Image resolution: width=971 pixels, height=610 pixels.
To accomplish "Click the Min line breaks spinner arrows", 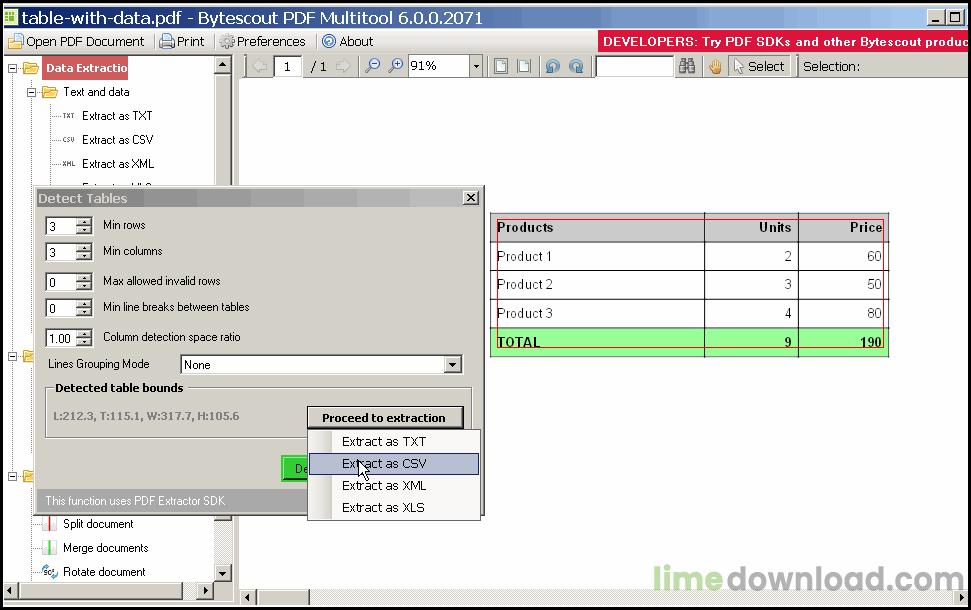I will click(84, 308).
